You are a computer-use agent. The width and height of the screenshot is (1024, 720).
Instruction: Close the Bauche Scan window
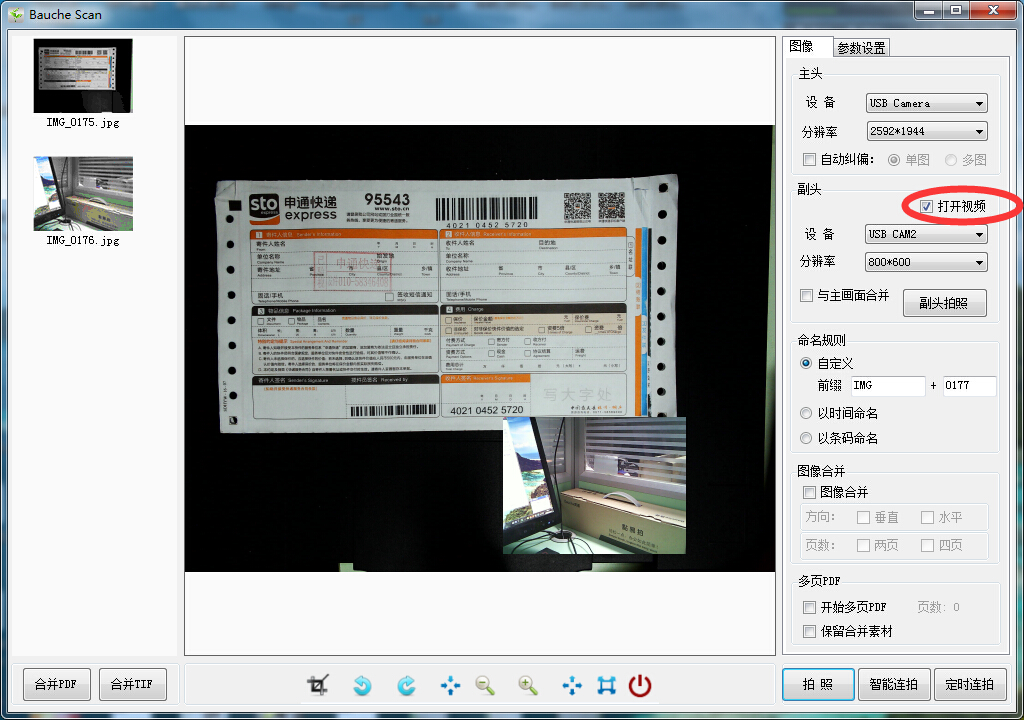click(x=993, y=10)
